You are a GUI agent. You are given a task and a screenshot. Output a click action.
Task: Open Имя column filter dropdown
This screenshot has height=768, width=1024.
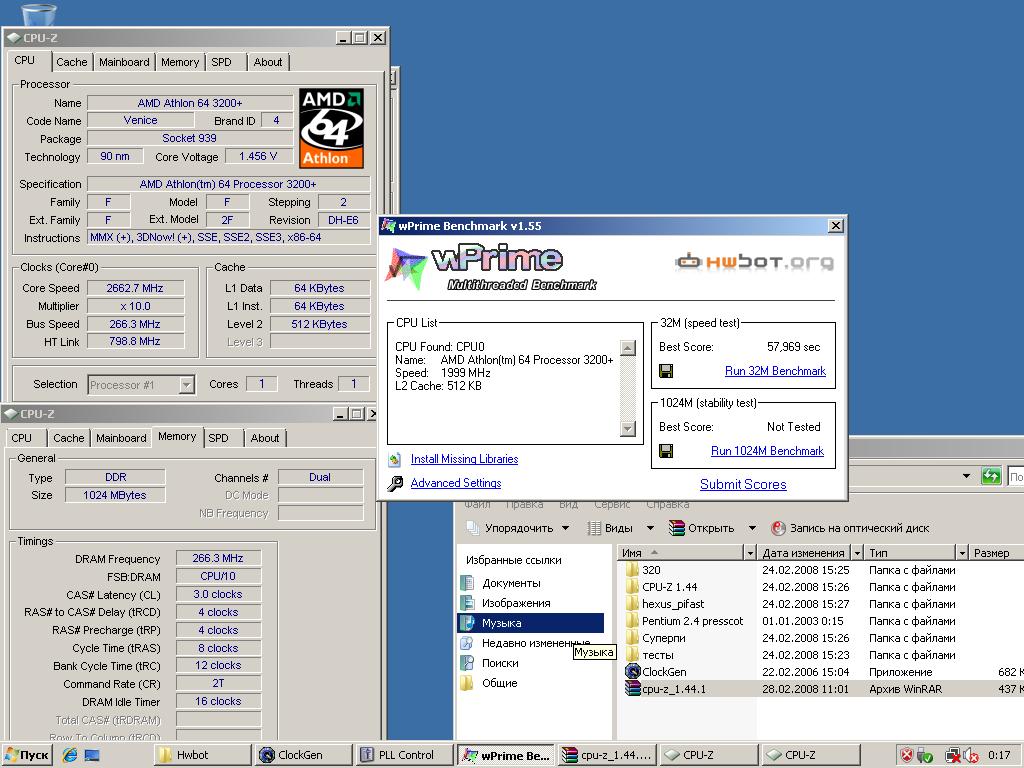pyautogui.click(x=750, y=552)
